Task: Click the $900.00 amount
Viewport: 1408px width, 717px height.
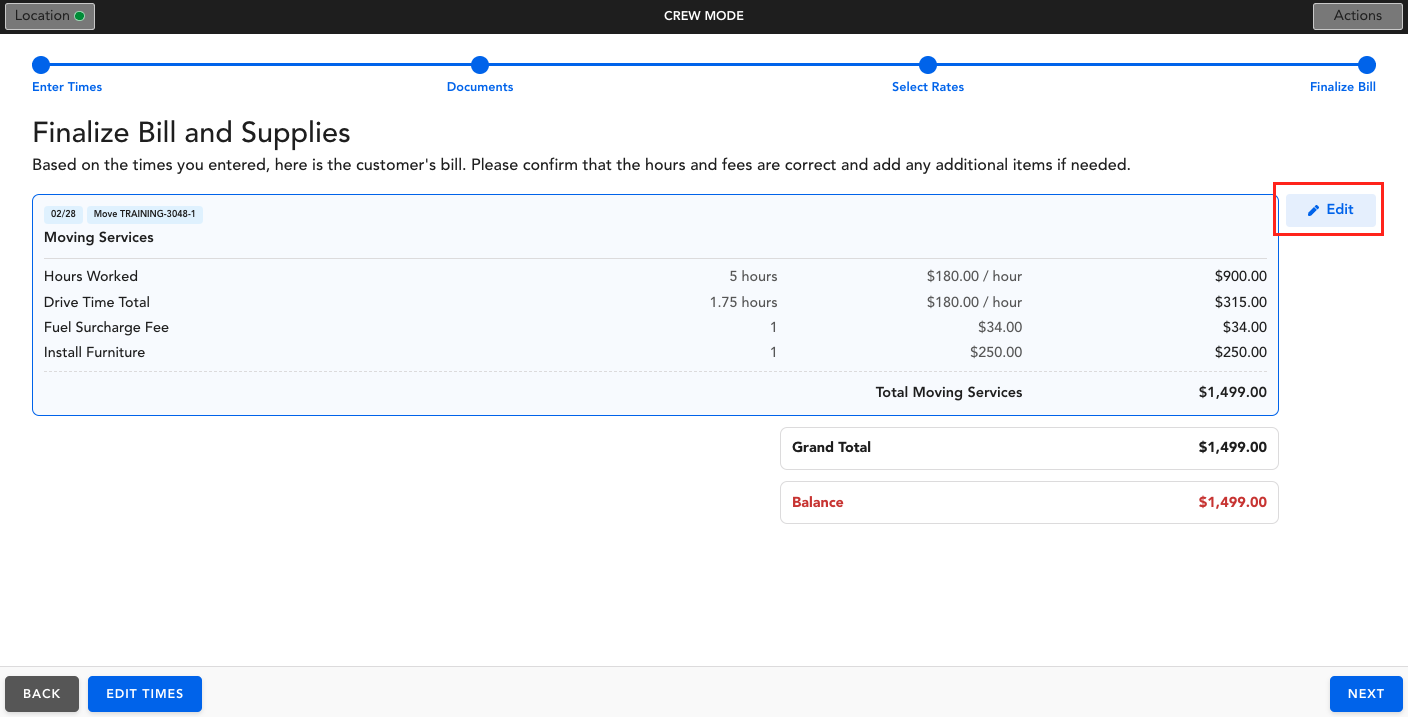Action: 1241,276
